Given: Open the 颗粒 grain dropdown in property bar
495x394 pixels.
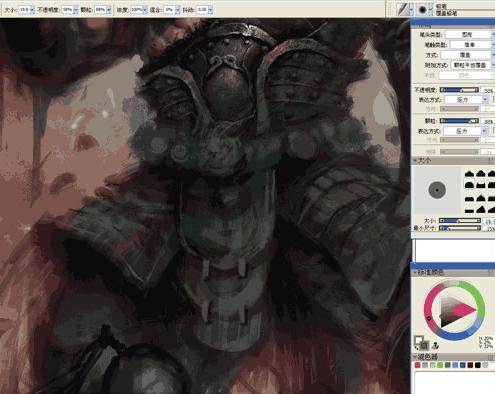Looking at the screenshot, I should [x=109, y=10].
